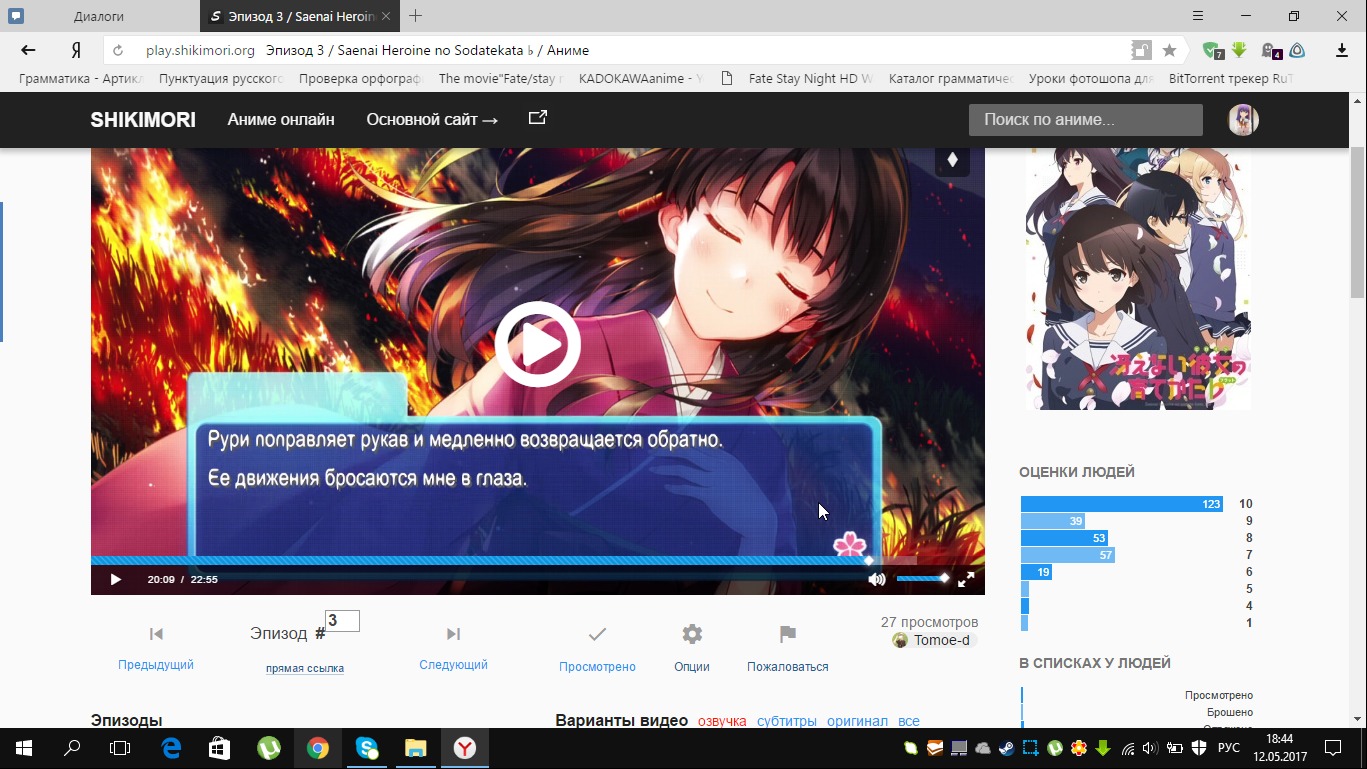Screen dimensions: 1367x769
Task: Report video using Пожаловаться flag icon
Action: pyautogui.click(x=788, y=634)
